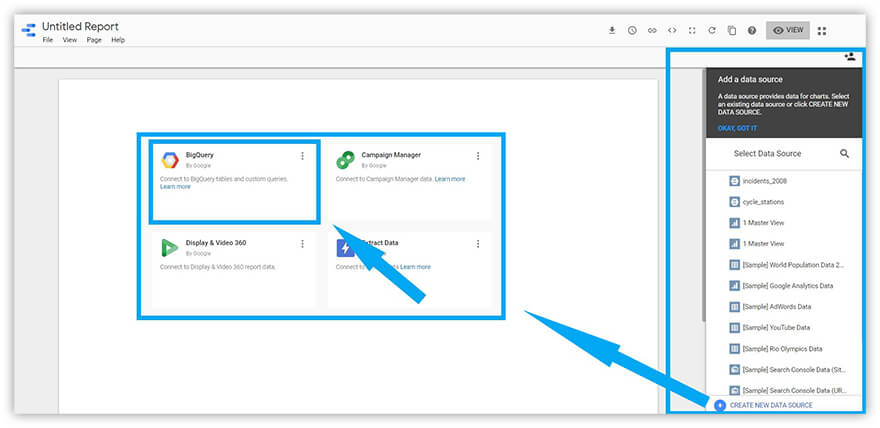Click the Campaign Manager green connector icon
Screen dimensions: 880x428
click(x=345, y=160)
